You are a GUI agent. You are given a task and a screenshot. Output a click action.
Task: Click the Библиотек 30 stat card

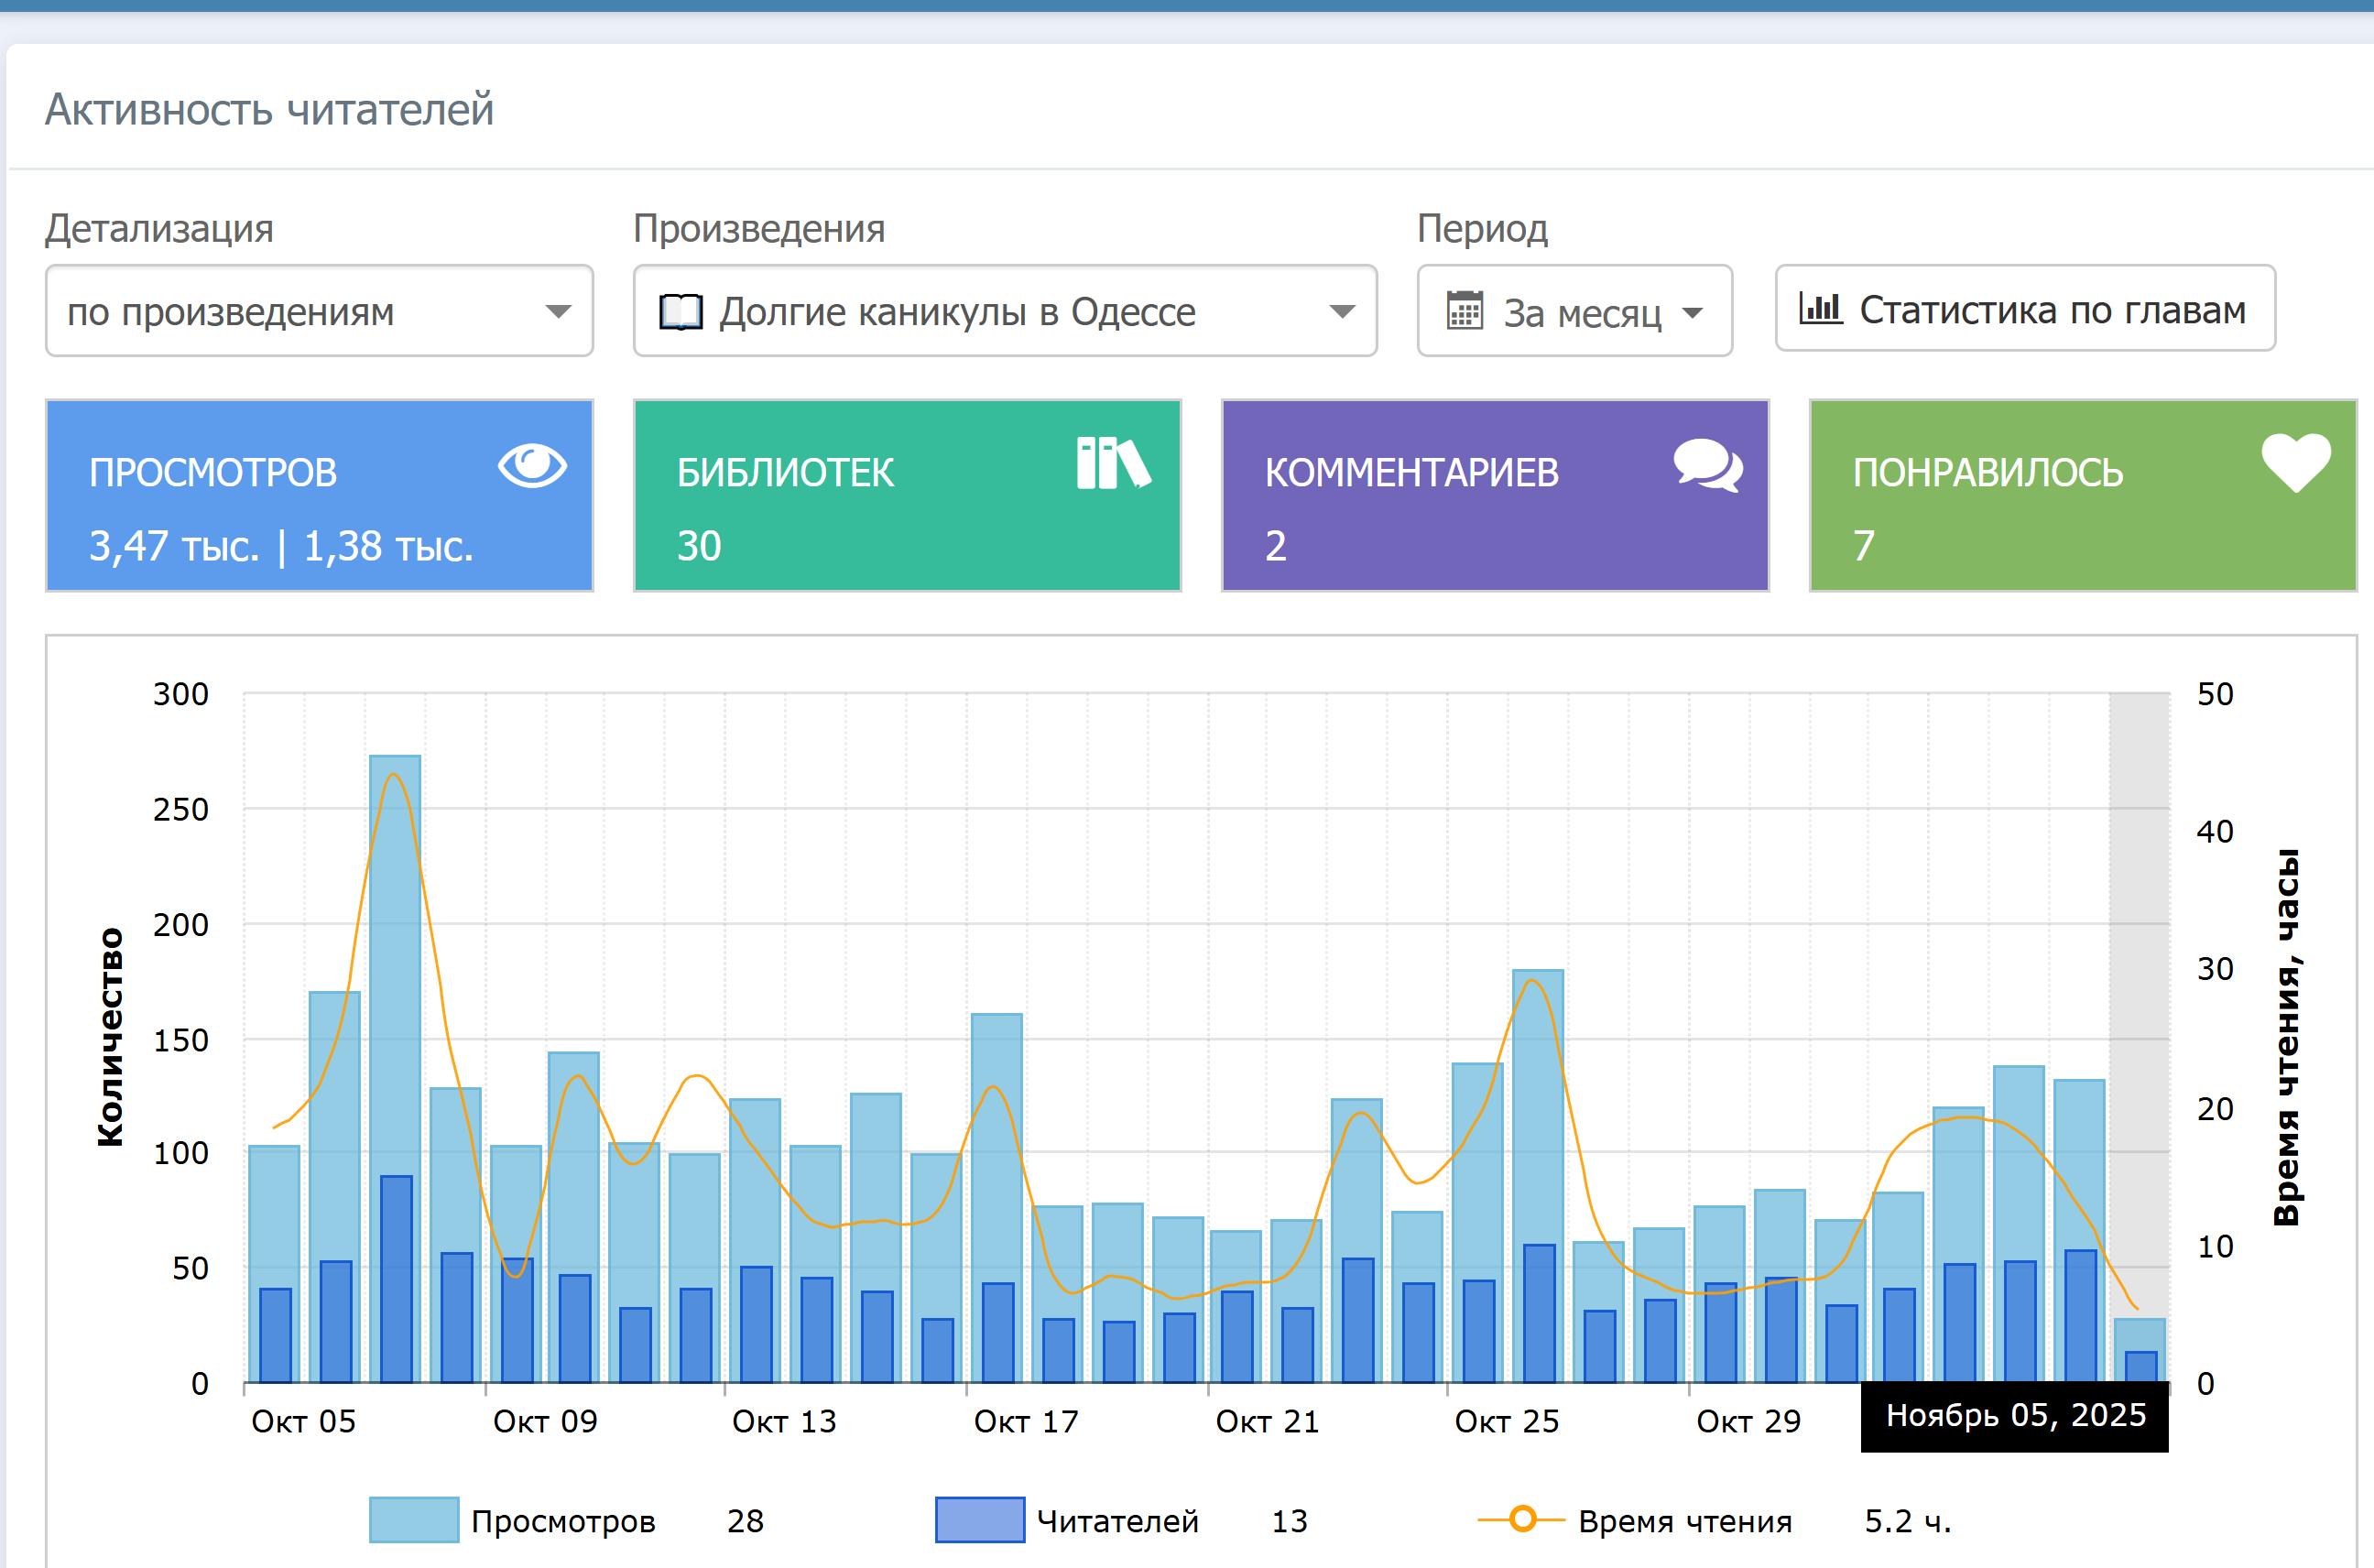906,496
